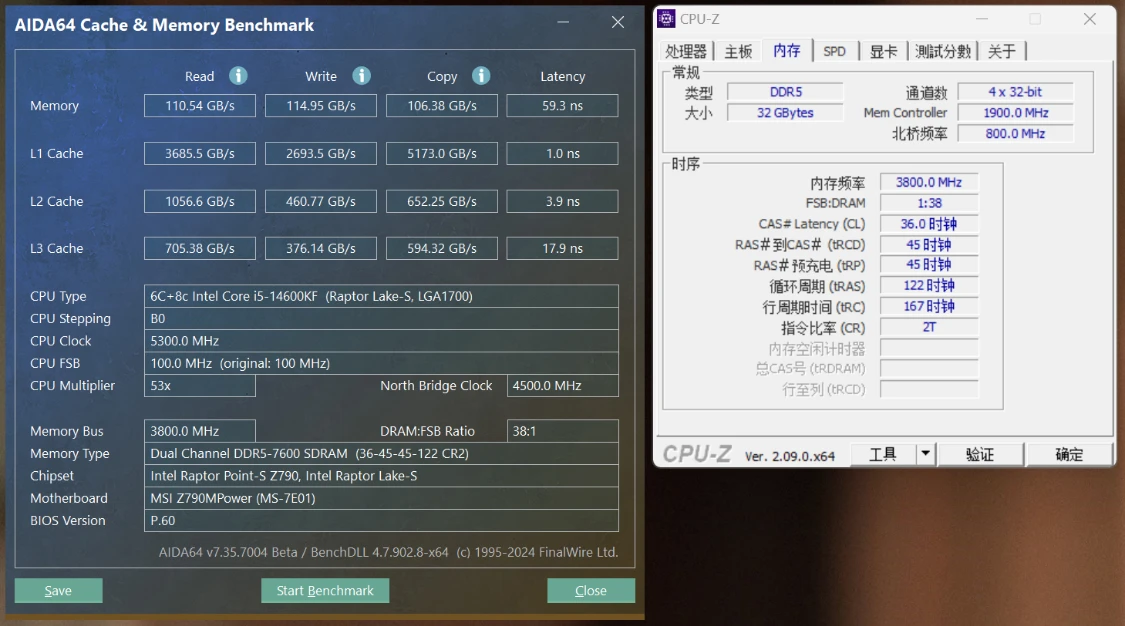Click the Read info icon in AIDA64

(238, 75)
